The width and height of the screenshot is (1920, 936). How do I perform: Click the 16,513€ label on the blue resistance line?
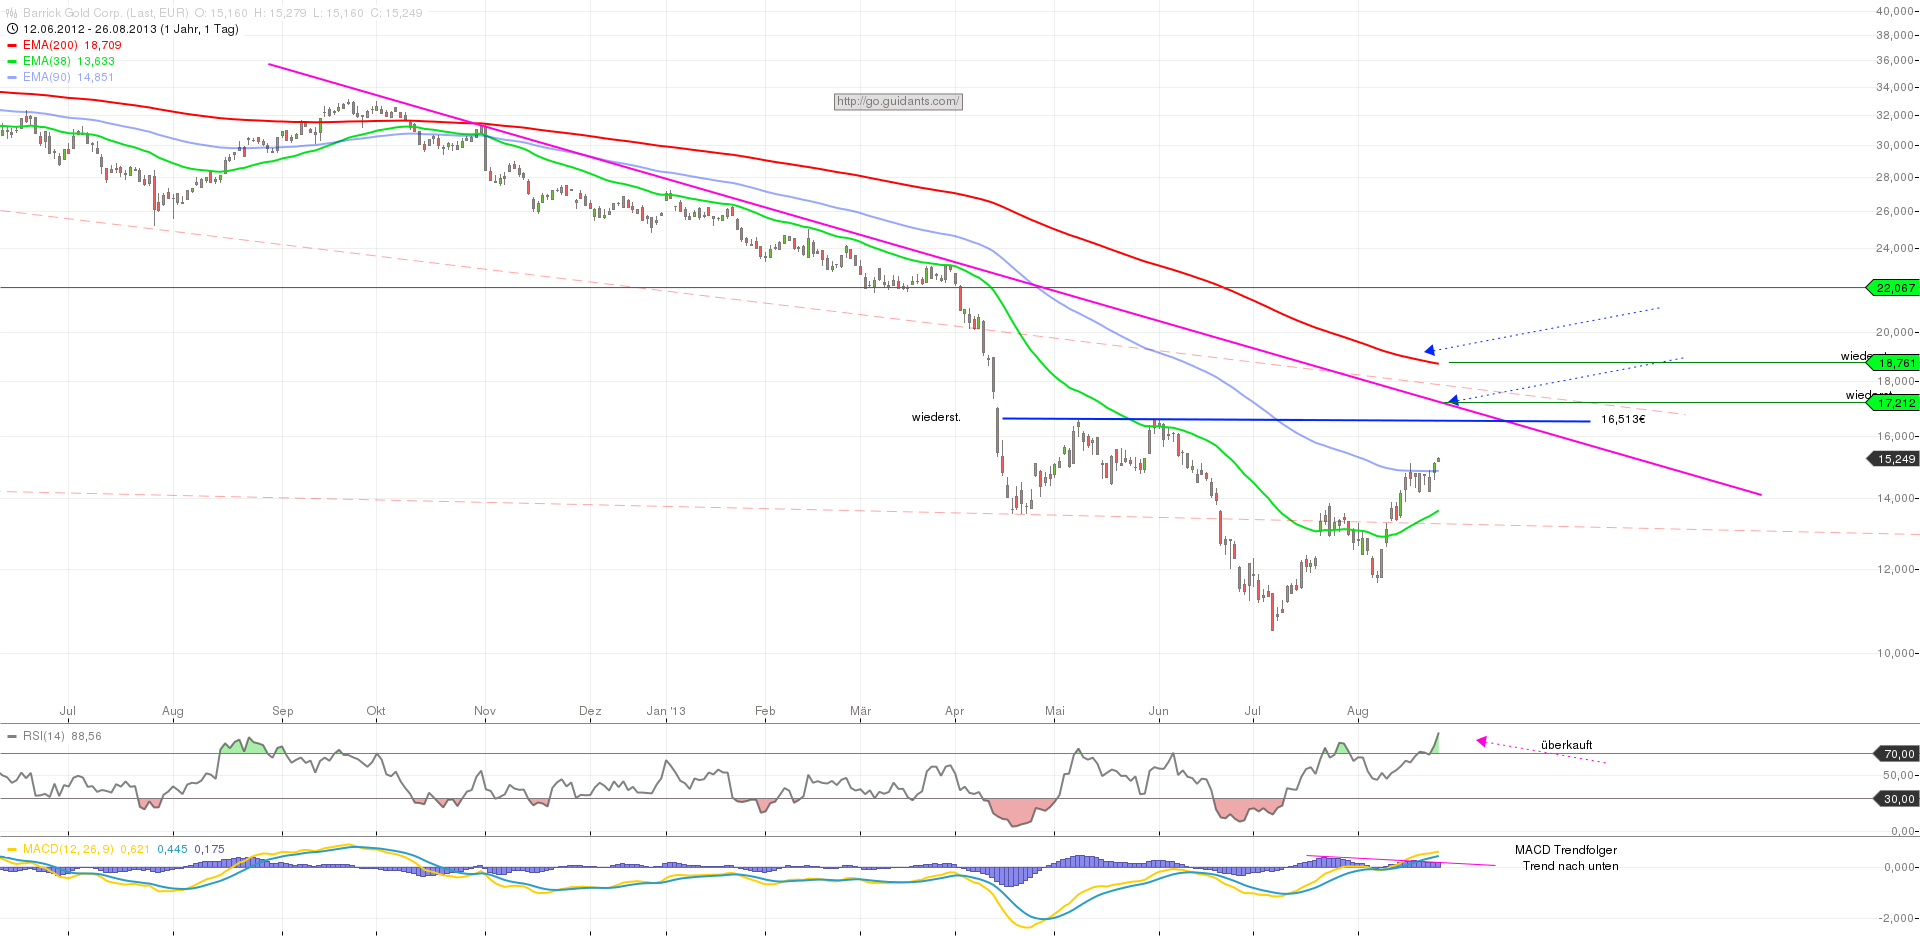[1625, 419]
